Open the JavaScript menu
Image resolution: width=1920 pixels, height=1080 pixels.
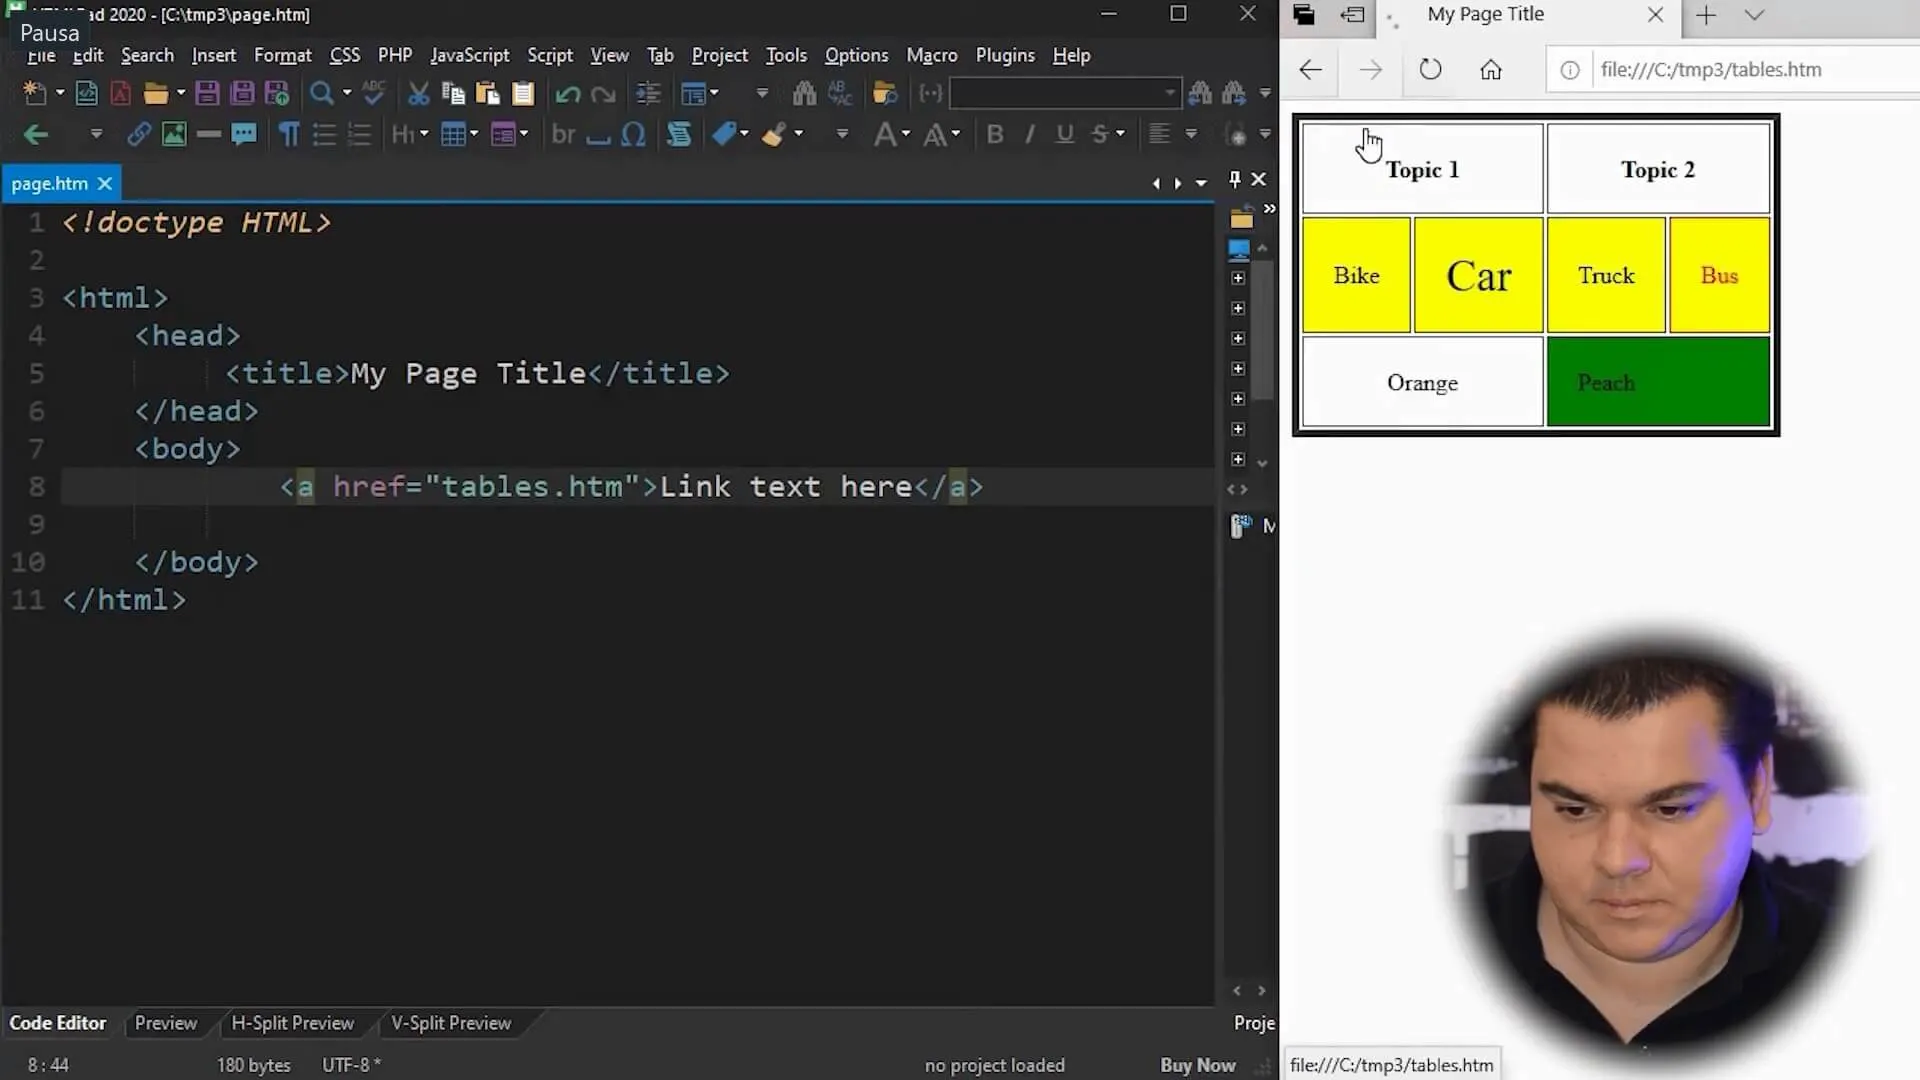tap(470, 55)
